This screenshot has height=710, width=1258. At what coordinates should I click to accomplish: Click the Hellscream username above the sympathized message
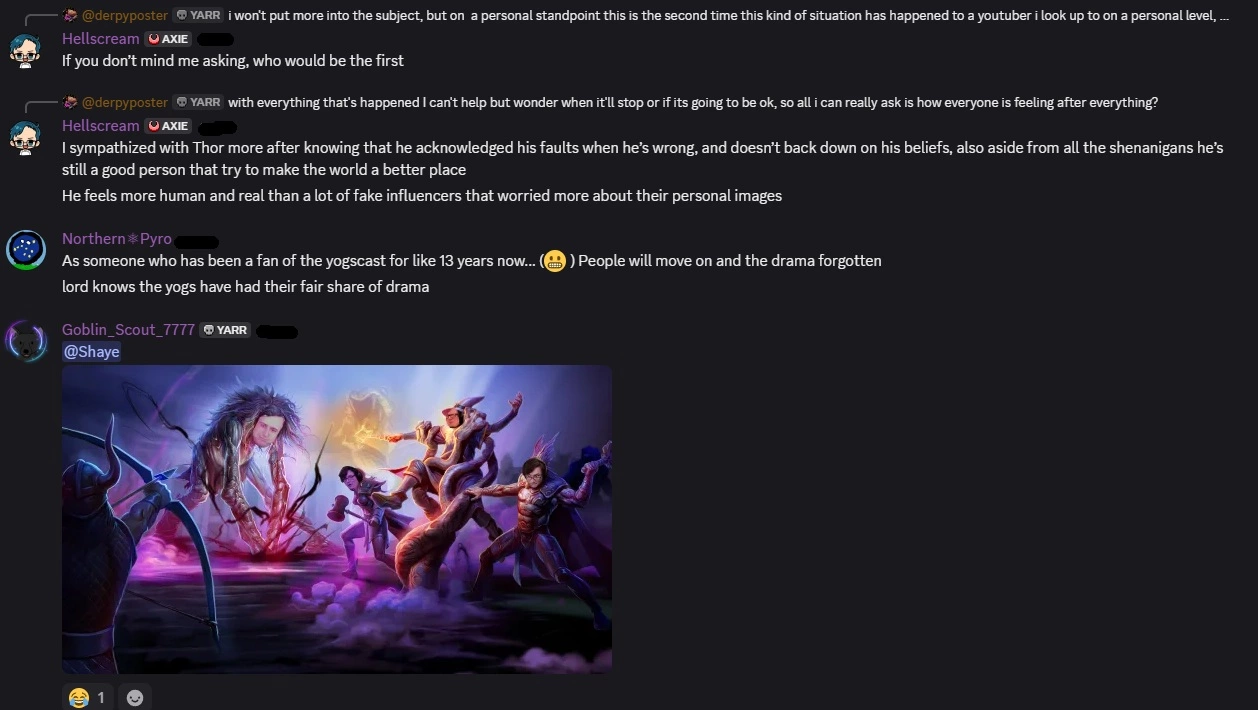pyautogui.click(x=101, y=126)
